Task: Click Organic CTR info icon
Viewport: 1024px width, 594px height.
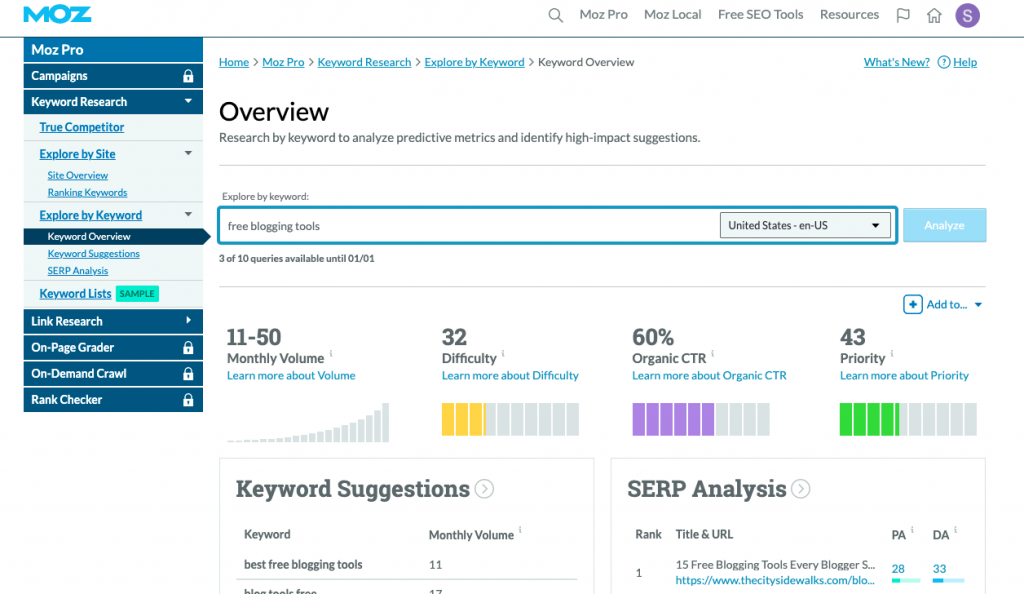Action: 712,353
